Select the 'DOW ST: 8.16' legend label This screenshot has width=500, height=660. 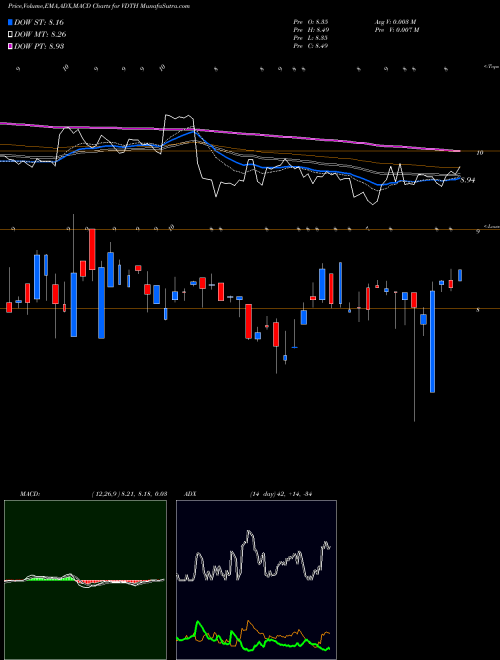point(39,22)
